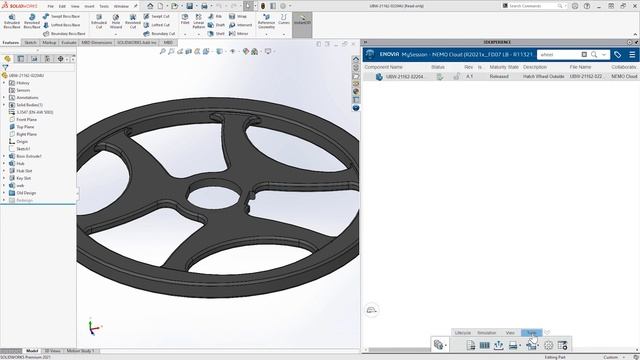This screenshot has width=640, height=360.
Task: Choose Lofted Cut command
Action: 156,25
